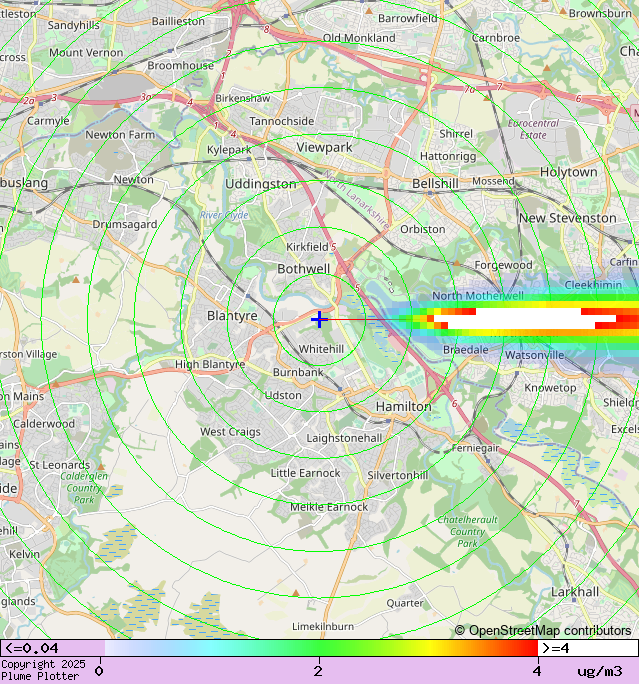Viewport: 639px width, 684px height.
Task: Click the Whitehill label near the marker
Action: [321, 349]
